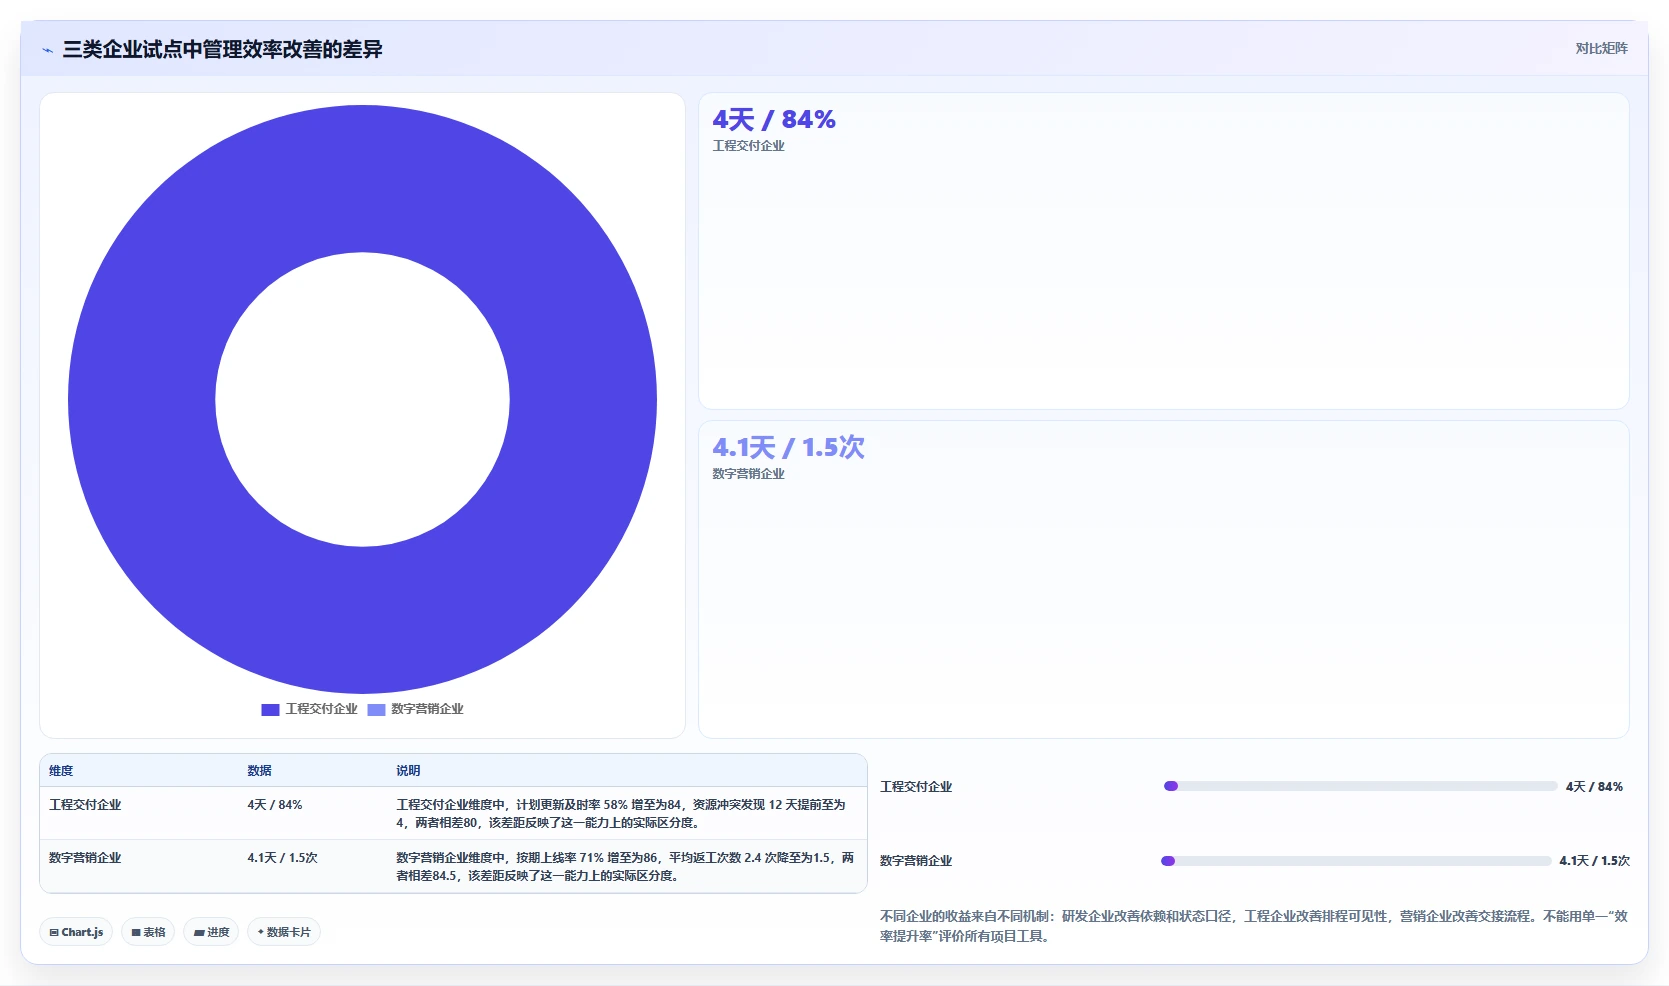Toggle 工程交付企业 legend item in the chart

click(309, 709)
